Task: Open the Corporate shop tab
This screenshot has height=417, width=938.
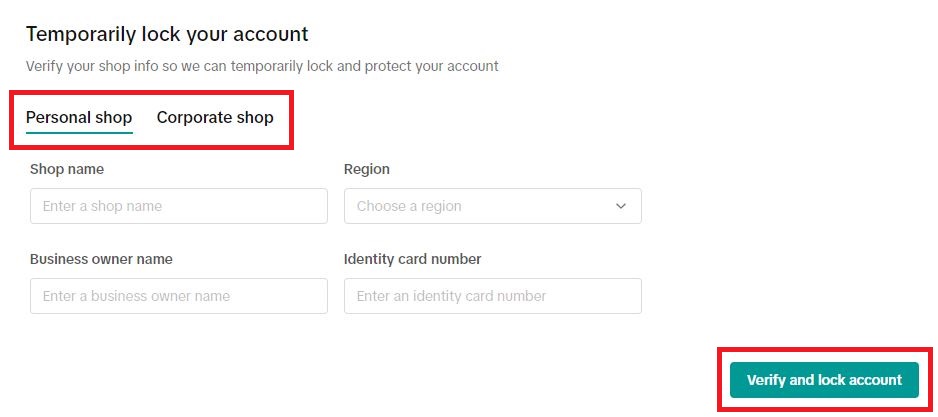Action: [x=215, y=118]
